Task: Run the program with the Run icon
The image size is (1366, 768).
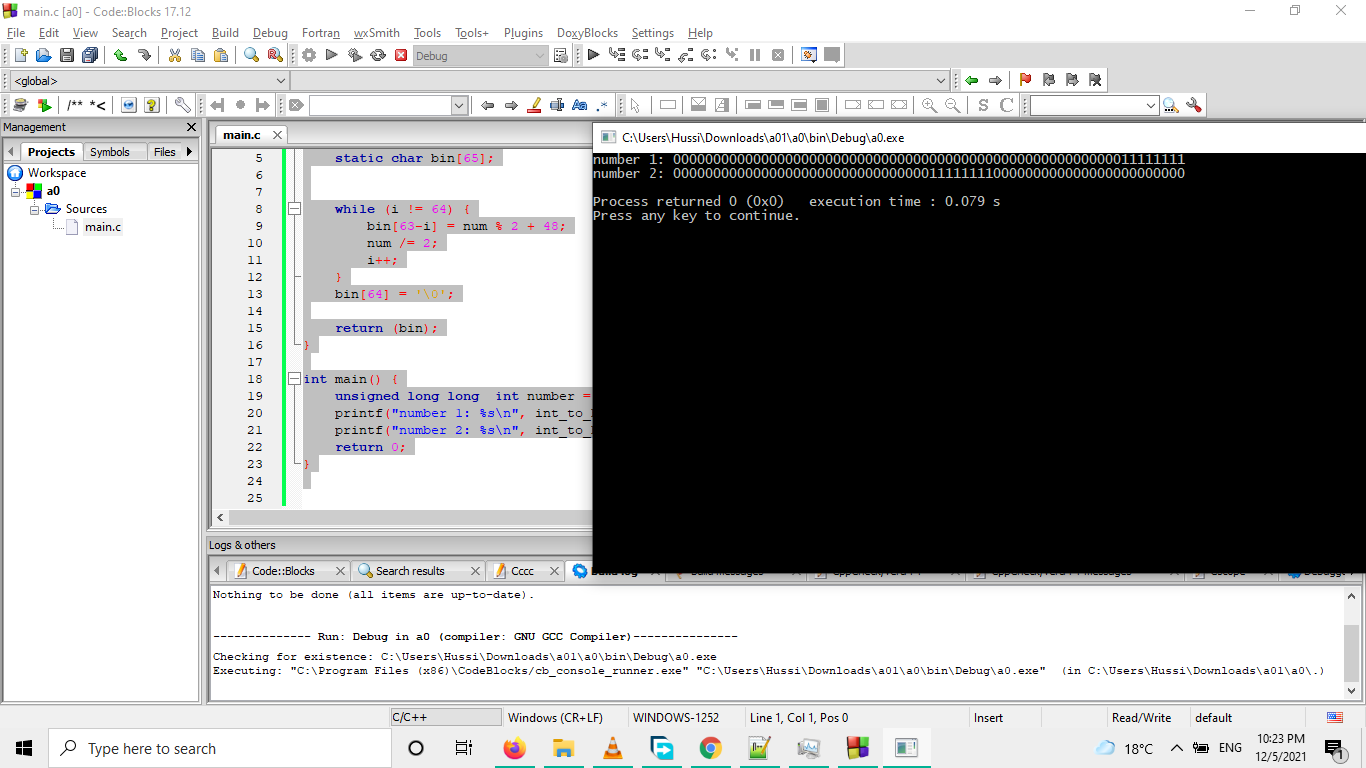Action: point(332,55)
